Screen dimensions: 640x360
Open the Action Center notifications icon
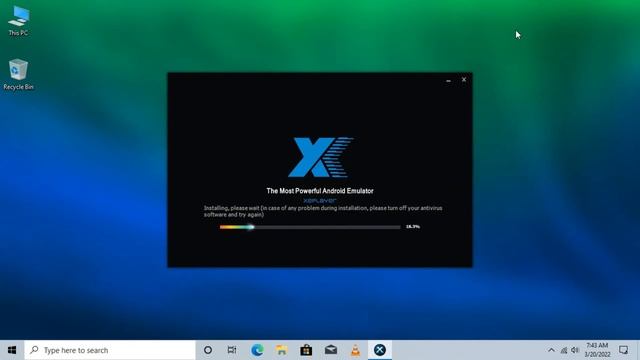point(623,350)
